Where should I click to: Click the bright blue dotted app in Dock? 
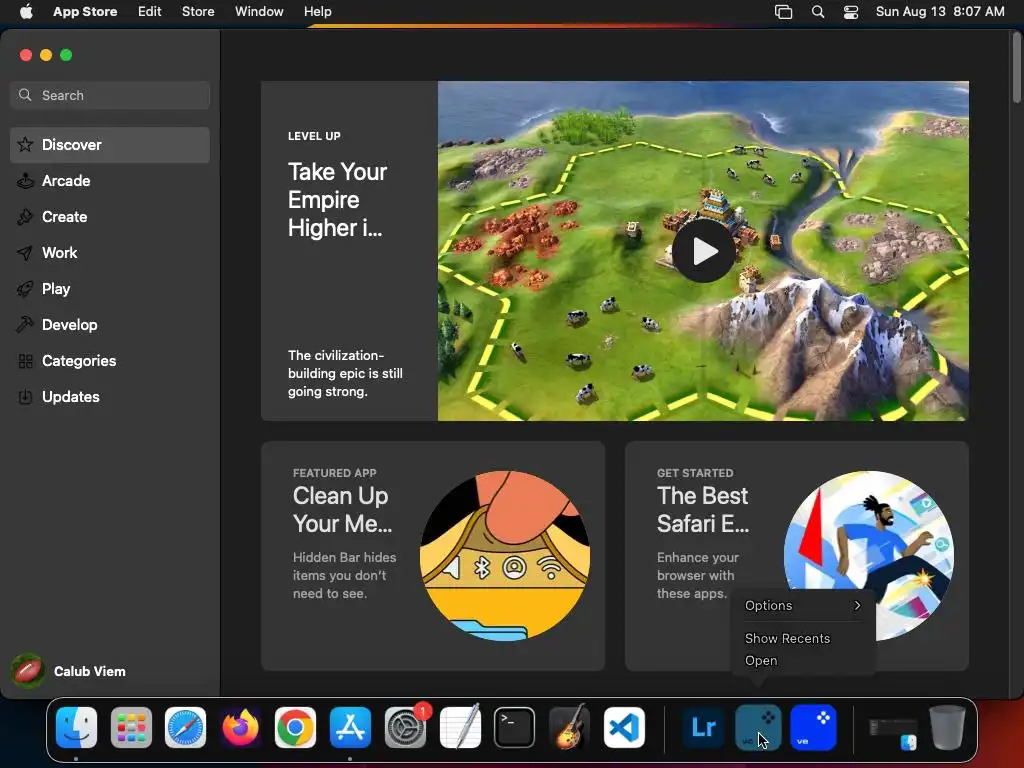coord(813,727)
